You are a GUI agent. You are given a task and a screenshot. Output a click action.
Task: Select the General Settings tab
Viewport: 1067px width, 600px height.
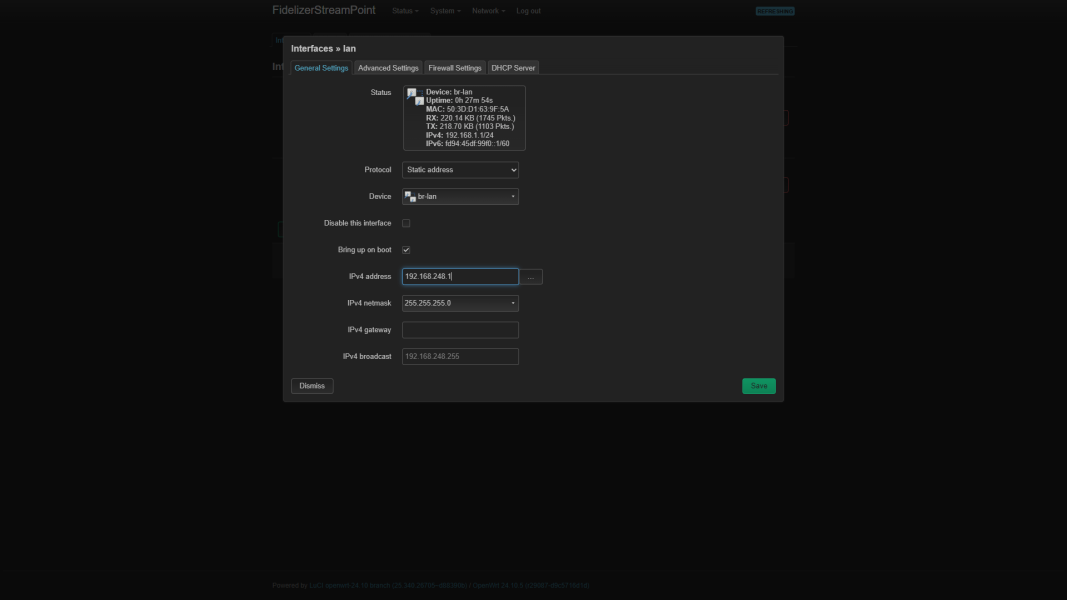tap(321, 68)
